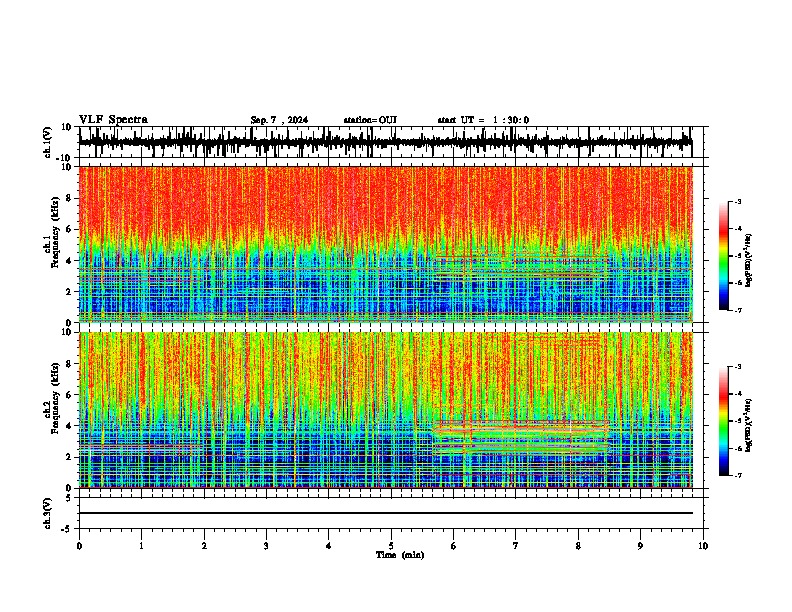Click the ch.1 log(PSD) color bar title
The image size is (792, 612).
[748, 261]
